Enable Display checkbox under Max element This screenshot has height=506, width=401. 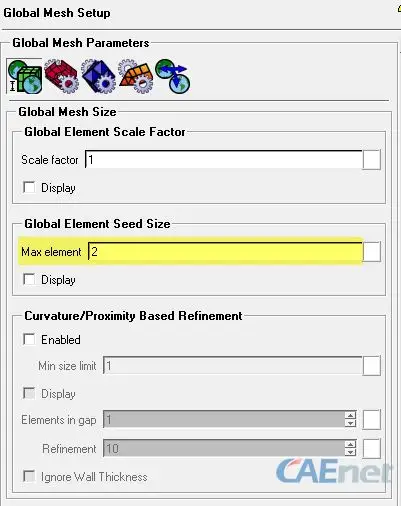pos(29,279)
